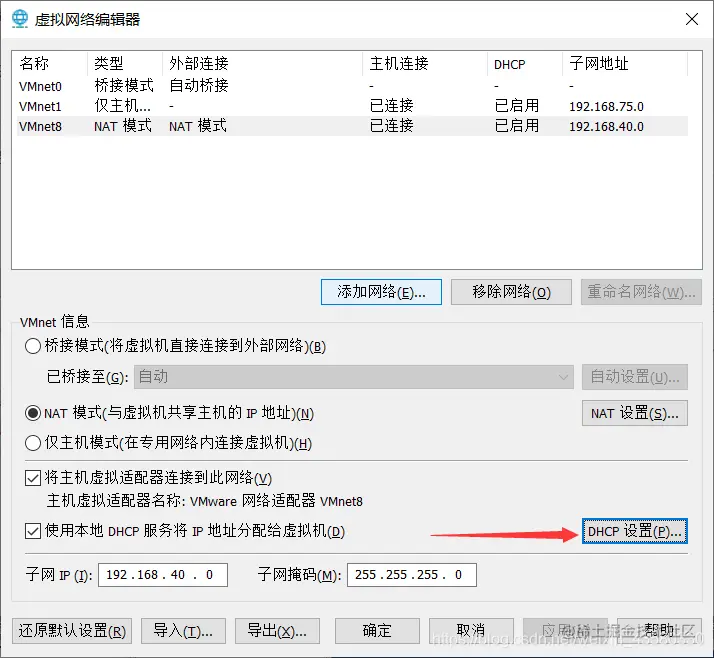Click 导出(X)... button
714x658 pixels.
pos(277,631)
